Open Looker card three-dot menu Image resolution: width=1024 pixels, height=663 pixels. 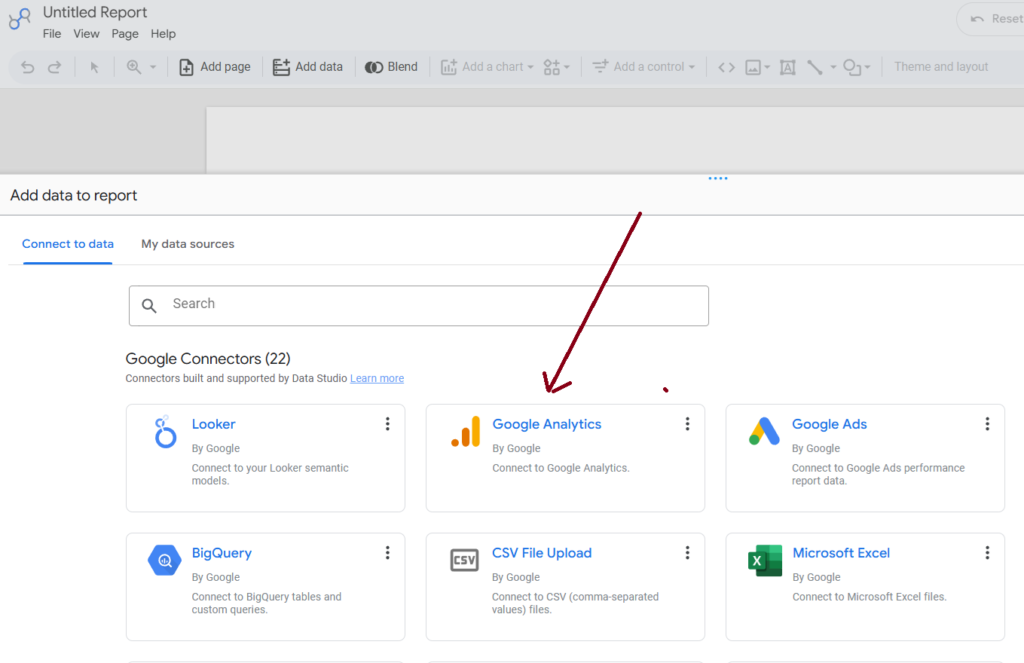click(387, 424)
